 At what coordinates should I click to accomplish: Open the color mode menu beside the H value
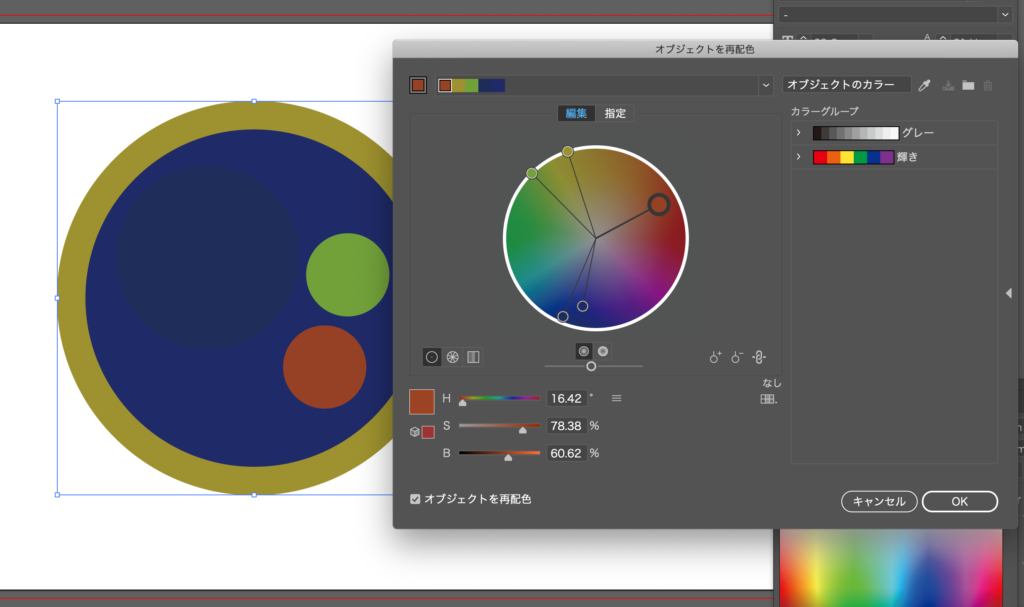pos(616,398)
